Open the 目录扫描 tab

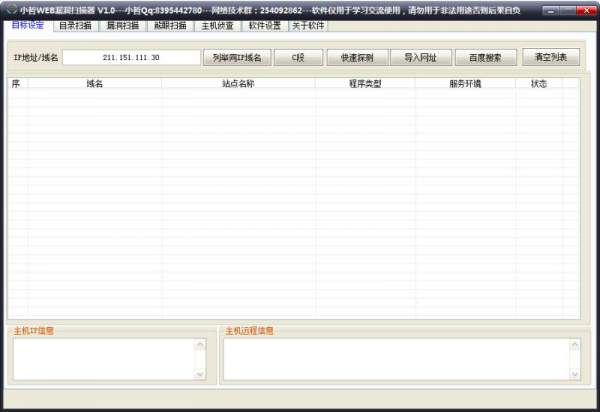tap(75, 26)
